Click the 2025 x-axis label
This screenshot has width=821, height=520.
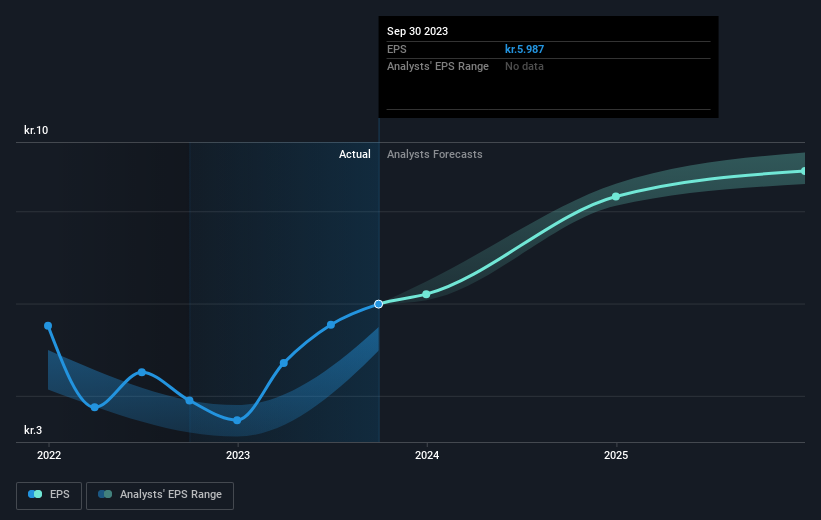click(616, 455)
